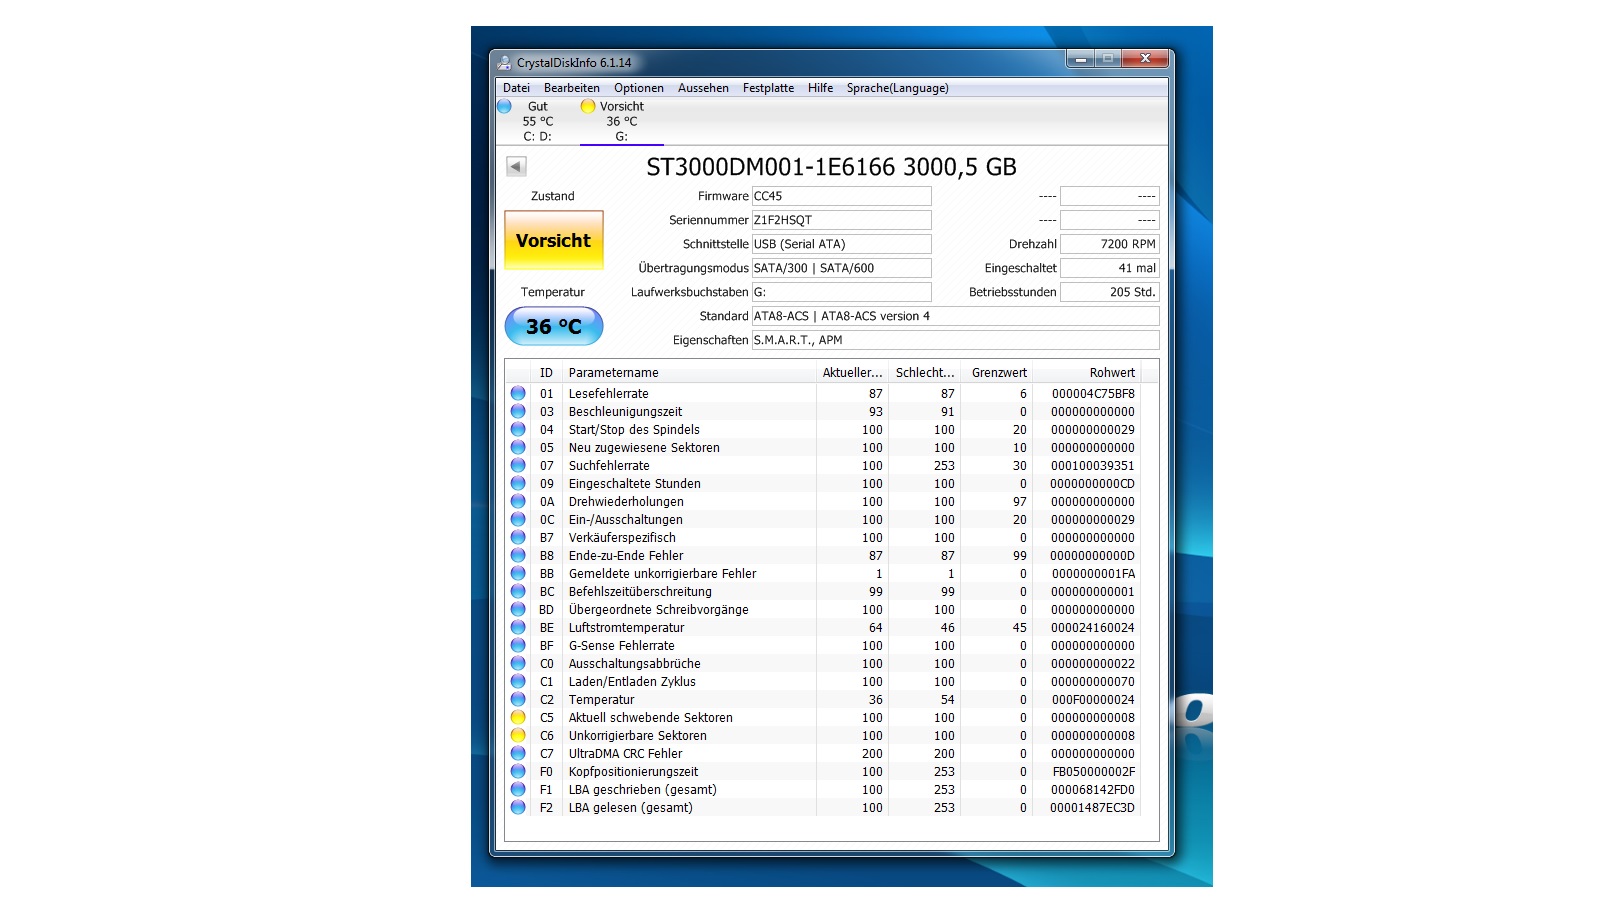Click yellow warning orb for Unkorrigierbare Sektoren

point(518,735)
